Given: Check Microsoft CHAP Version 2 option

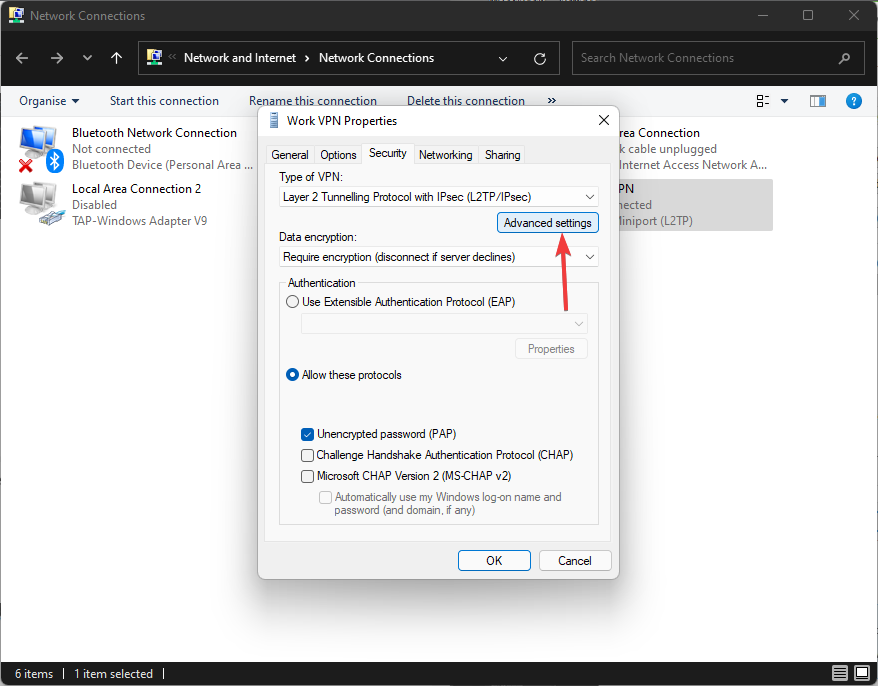Looking at the screenshot, I should (308, 477).
